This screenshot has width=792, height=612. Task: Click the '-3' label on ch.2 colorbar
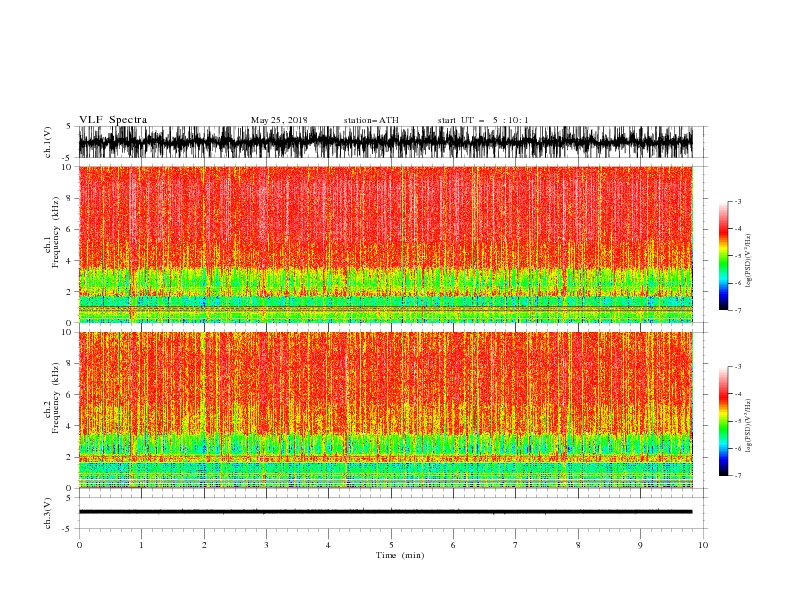[x=737, y=367]
